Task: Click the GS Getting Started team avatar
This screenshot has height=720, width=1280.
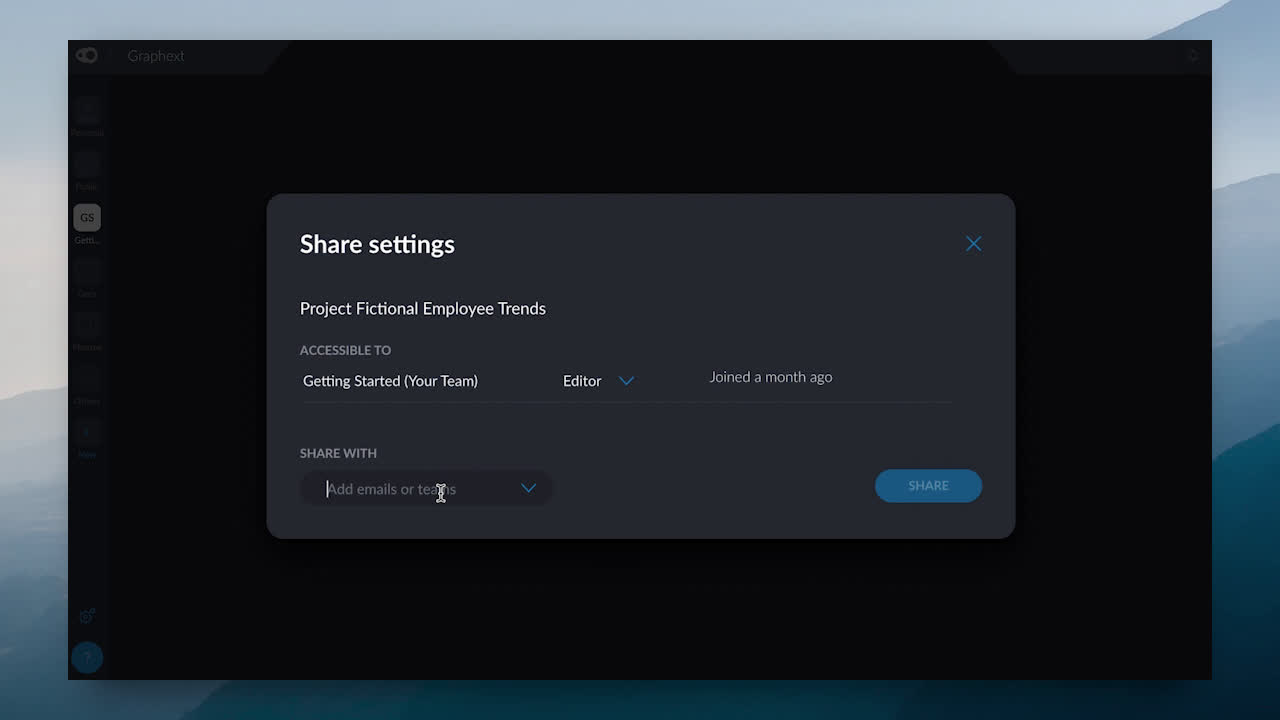Action: pyautogui.click(x=87, y=217)
